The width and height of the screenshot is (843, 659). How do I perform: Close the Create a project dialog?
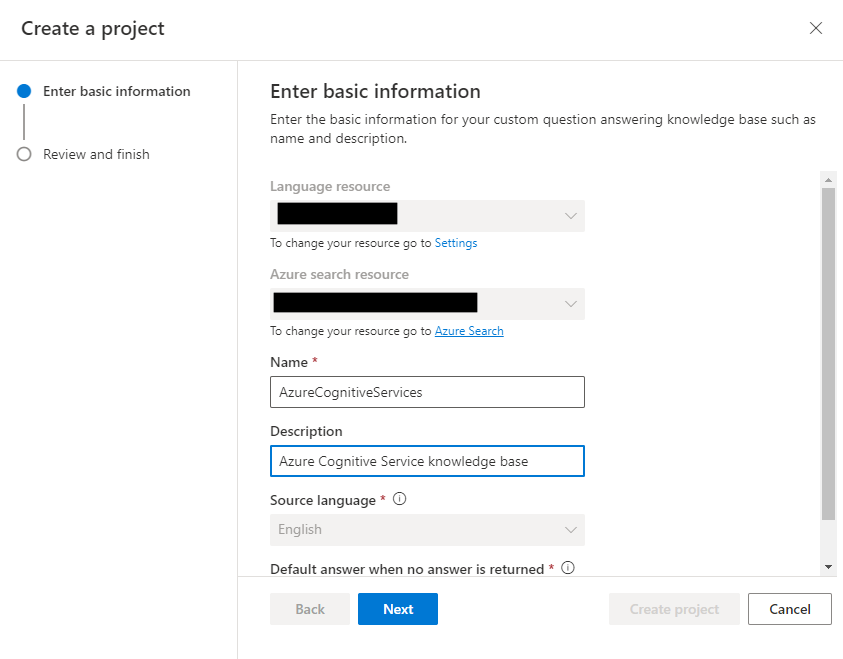816,28
